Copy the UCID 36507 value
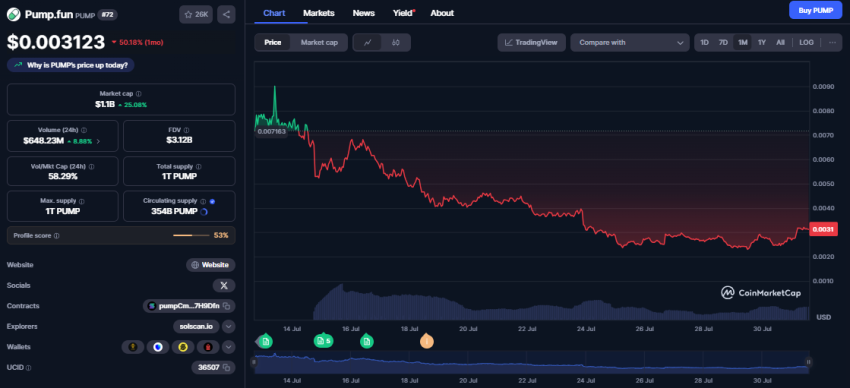This screenshot has width=850, height=388. pos(227,367)
